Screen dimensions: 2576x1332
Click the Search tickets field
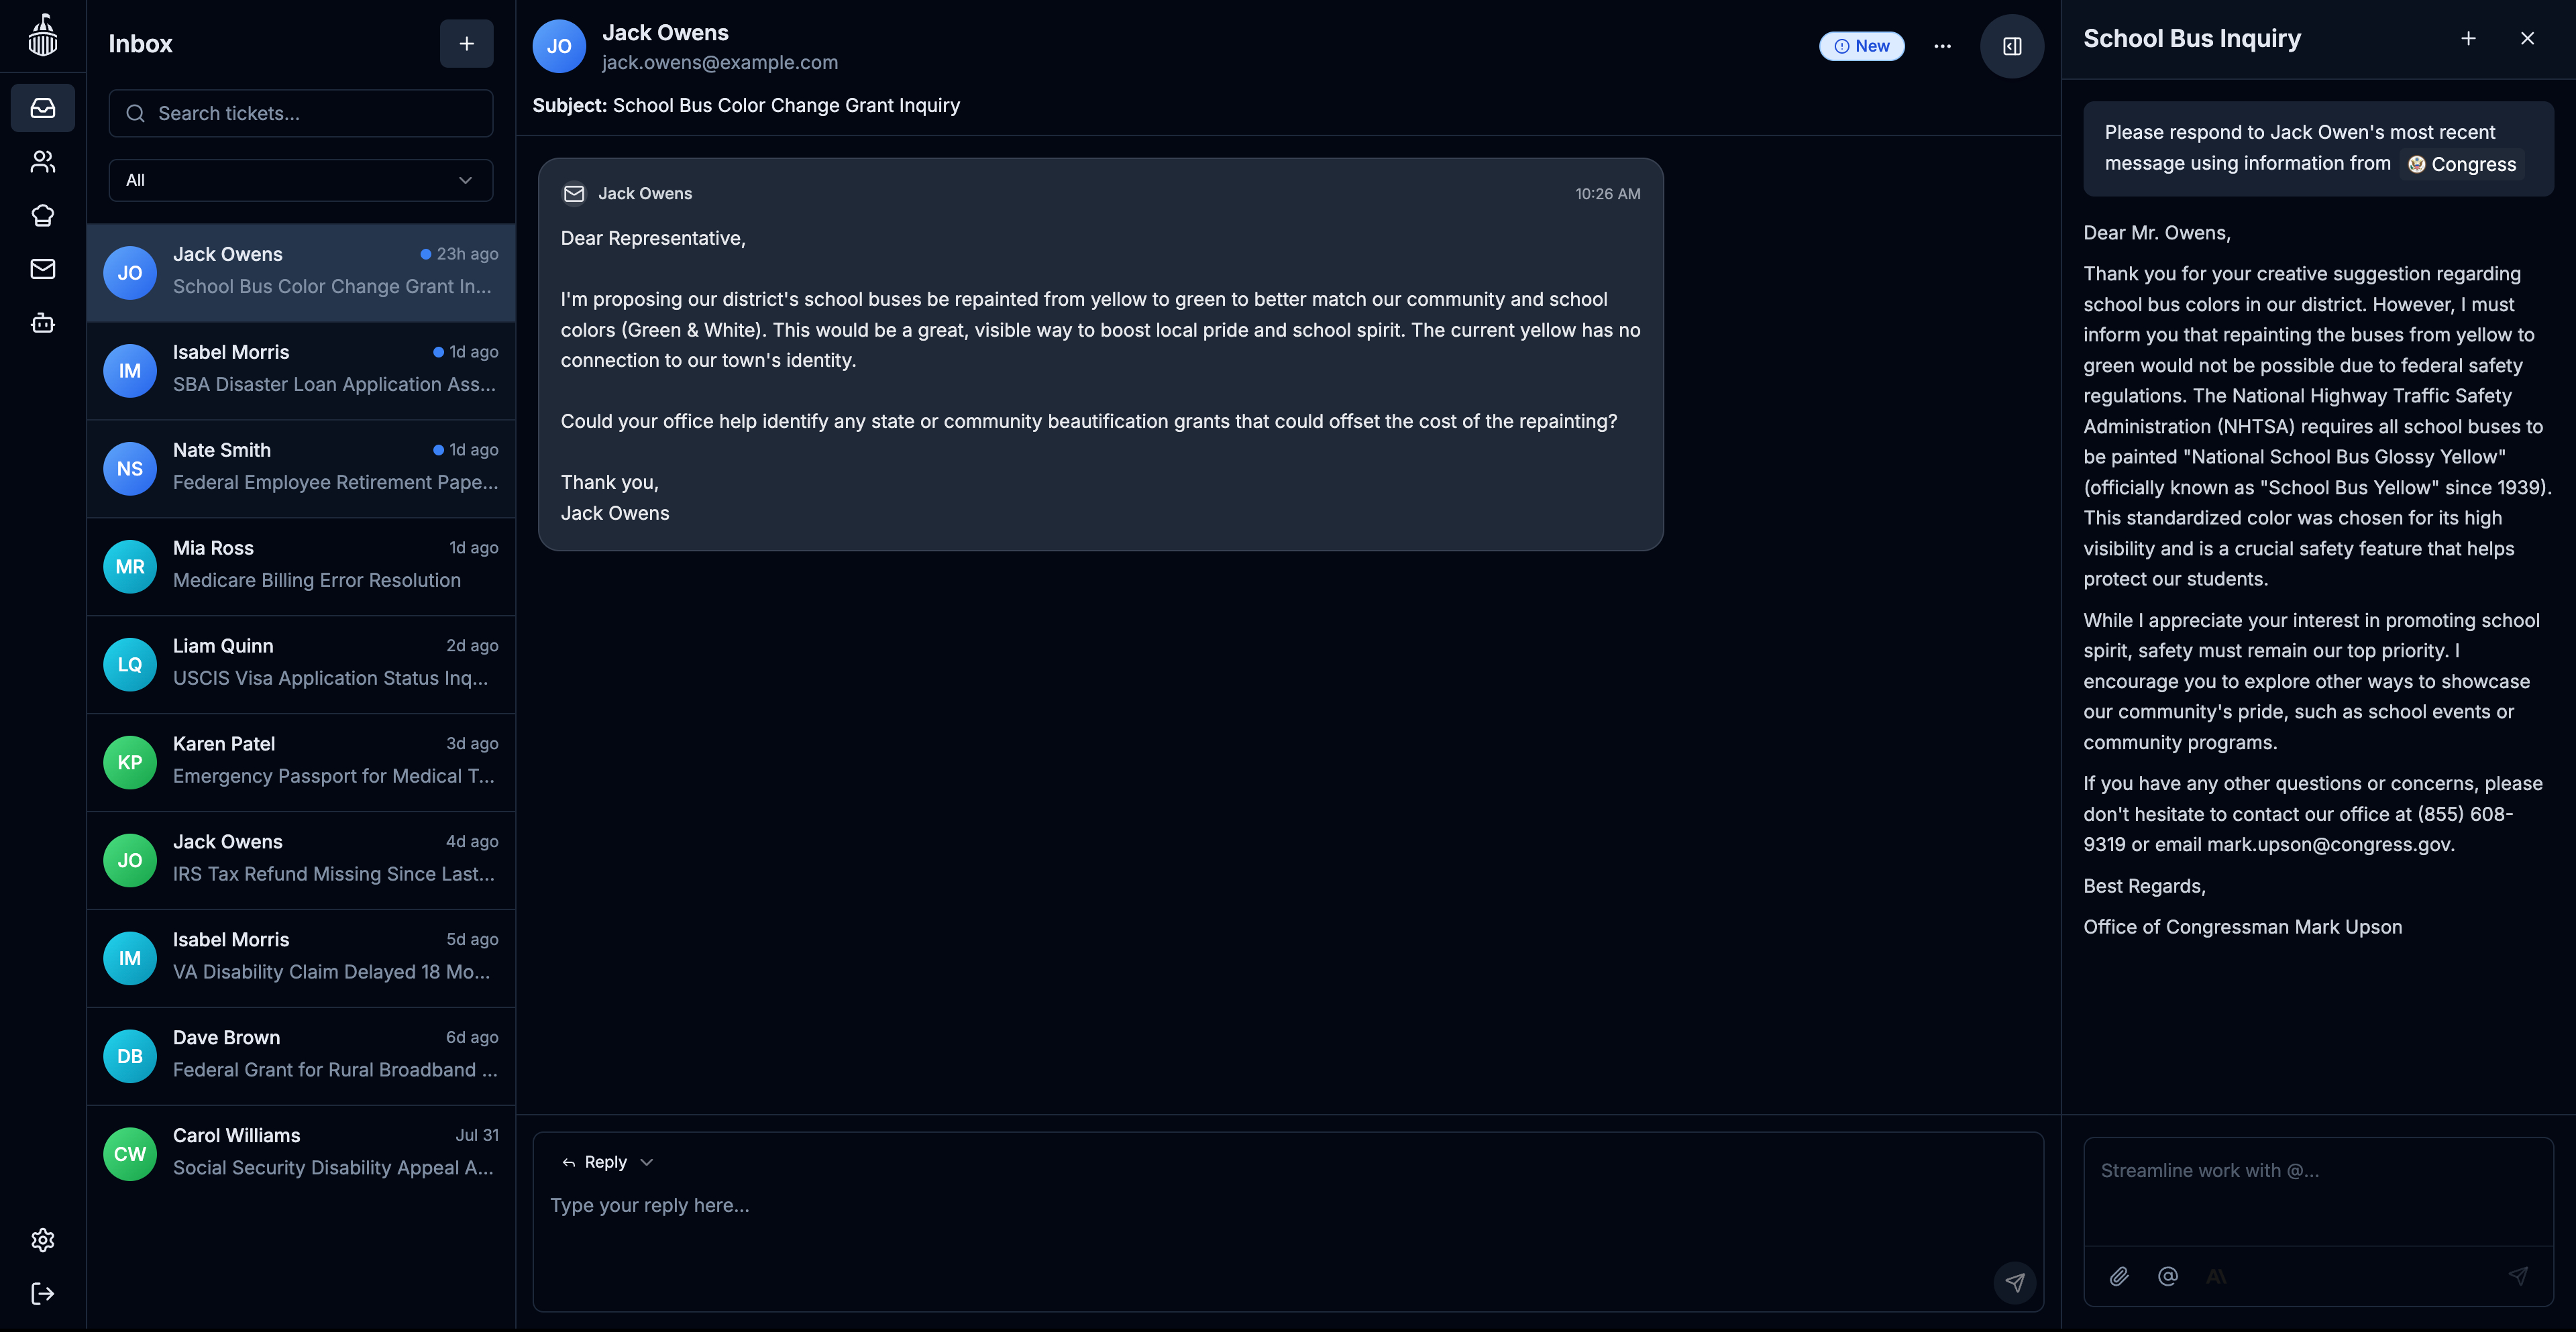tap(300, 114)
